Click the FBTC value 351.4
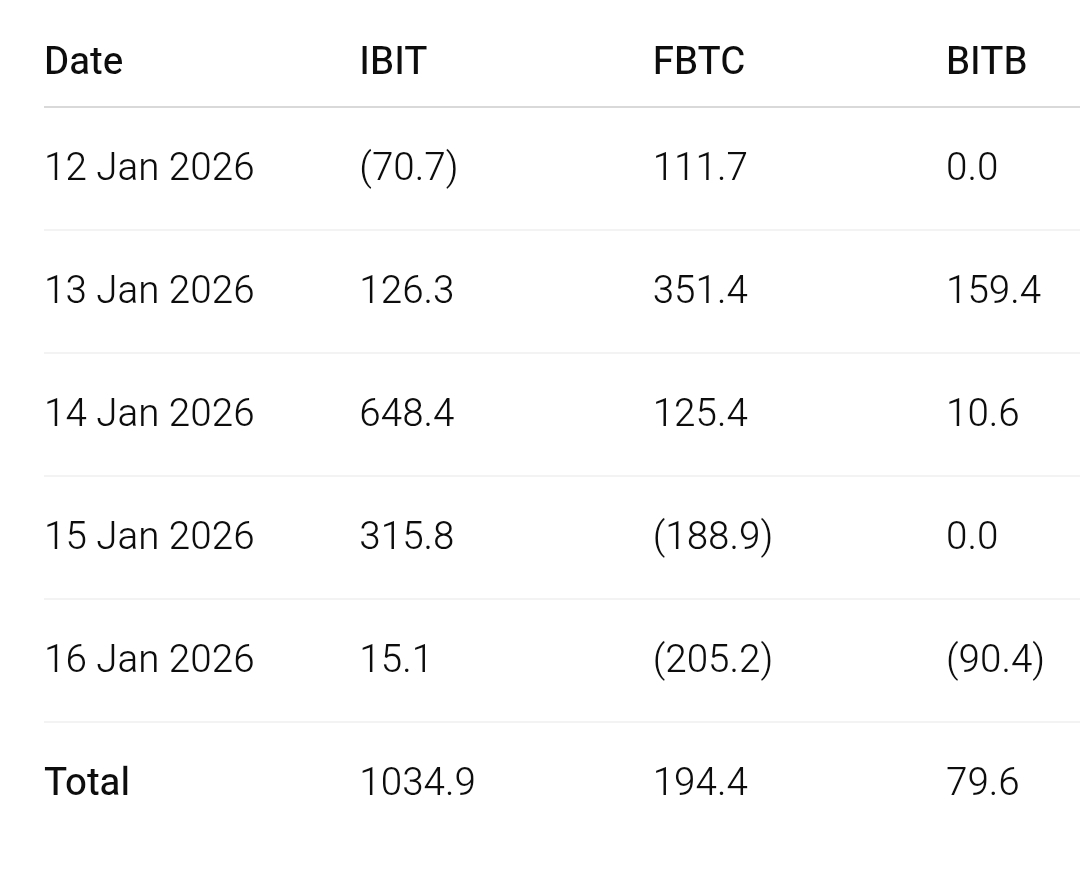The width and height of the screenshot is (1080, 874). (700, 290)
